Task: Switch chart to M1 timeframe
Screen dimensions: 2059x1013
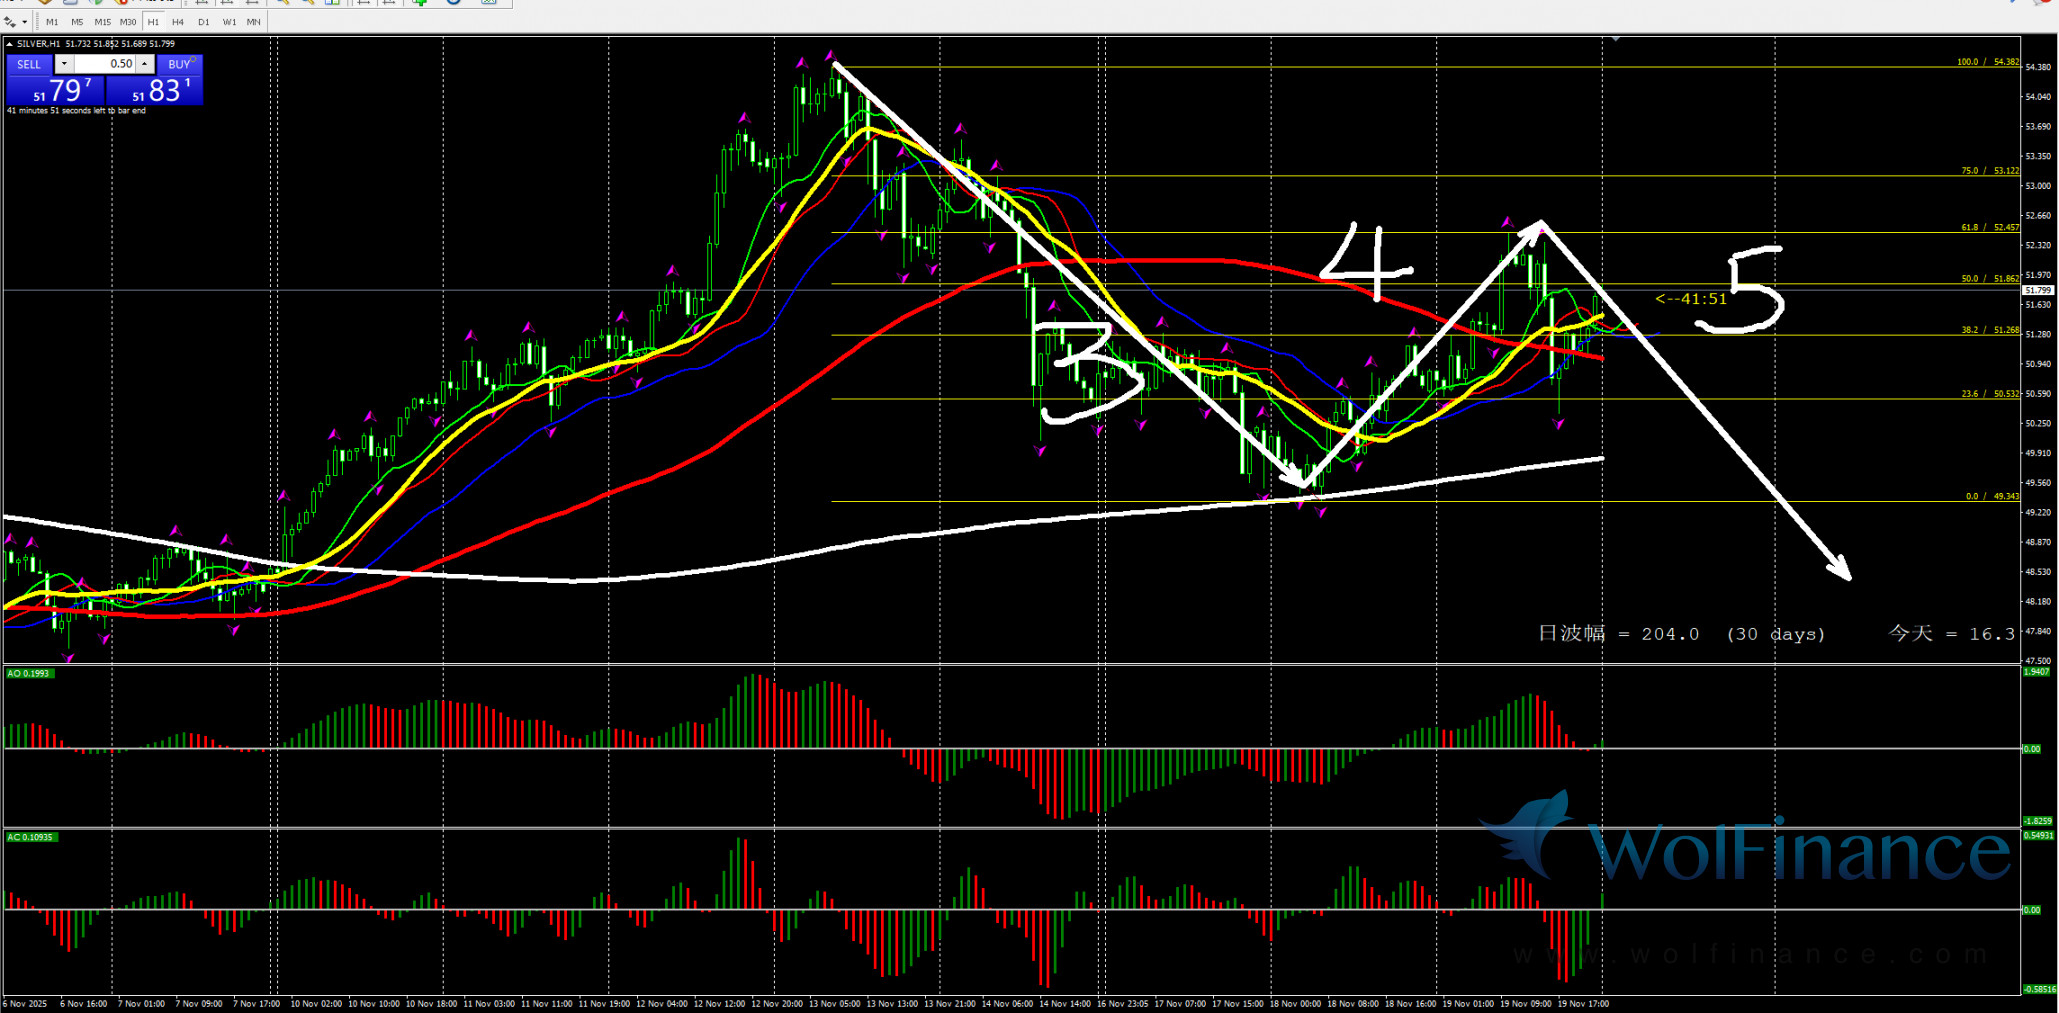Action: 52,22
